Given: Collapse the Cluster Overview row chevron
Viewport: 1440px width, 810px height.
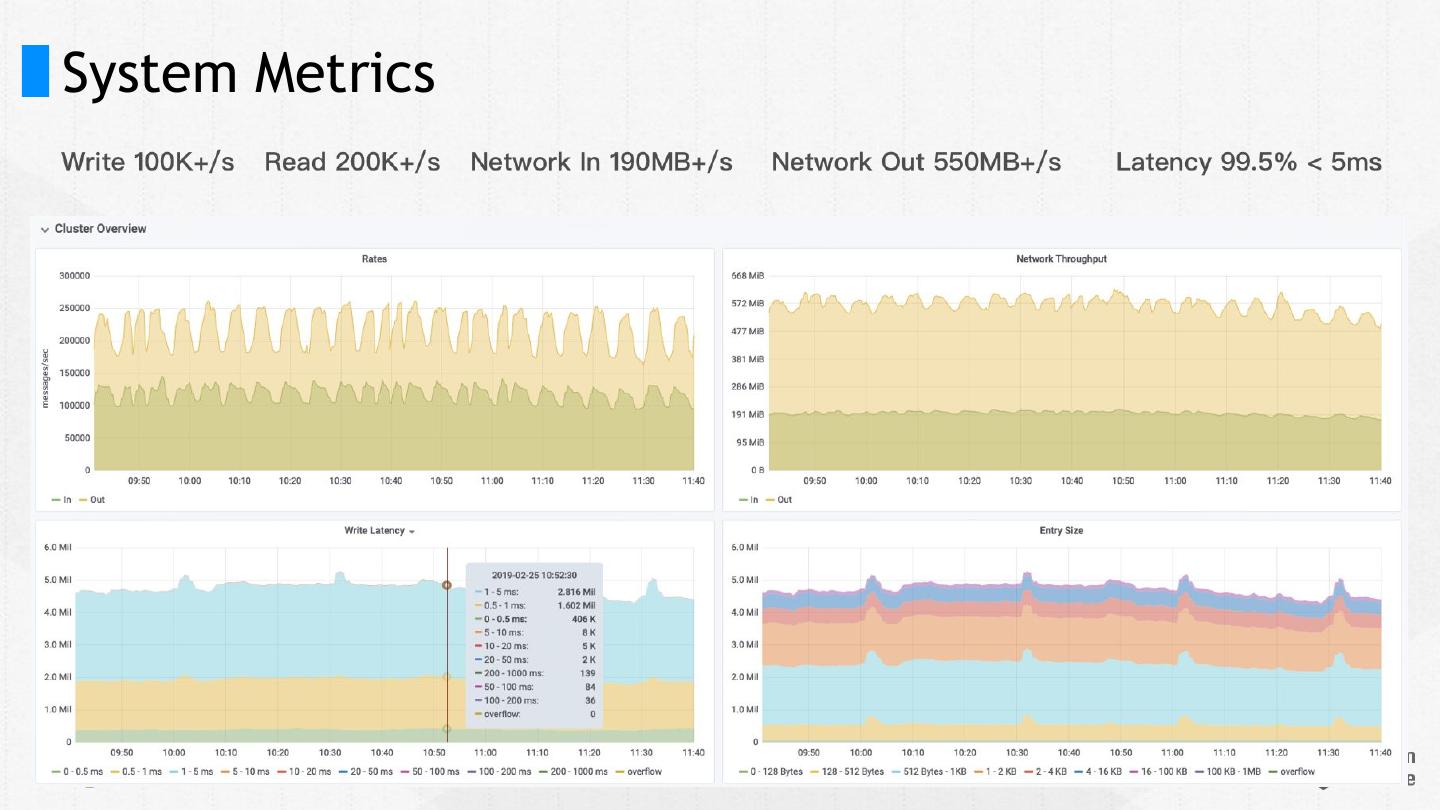Looking at the screenshot, I should point(45,229).
